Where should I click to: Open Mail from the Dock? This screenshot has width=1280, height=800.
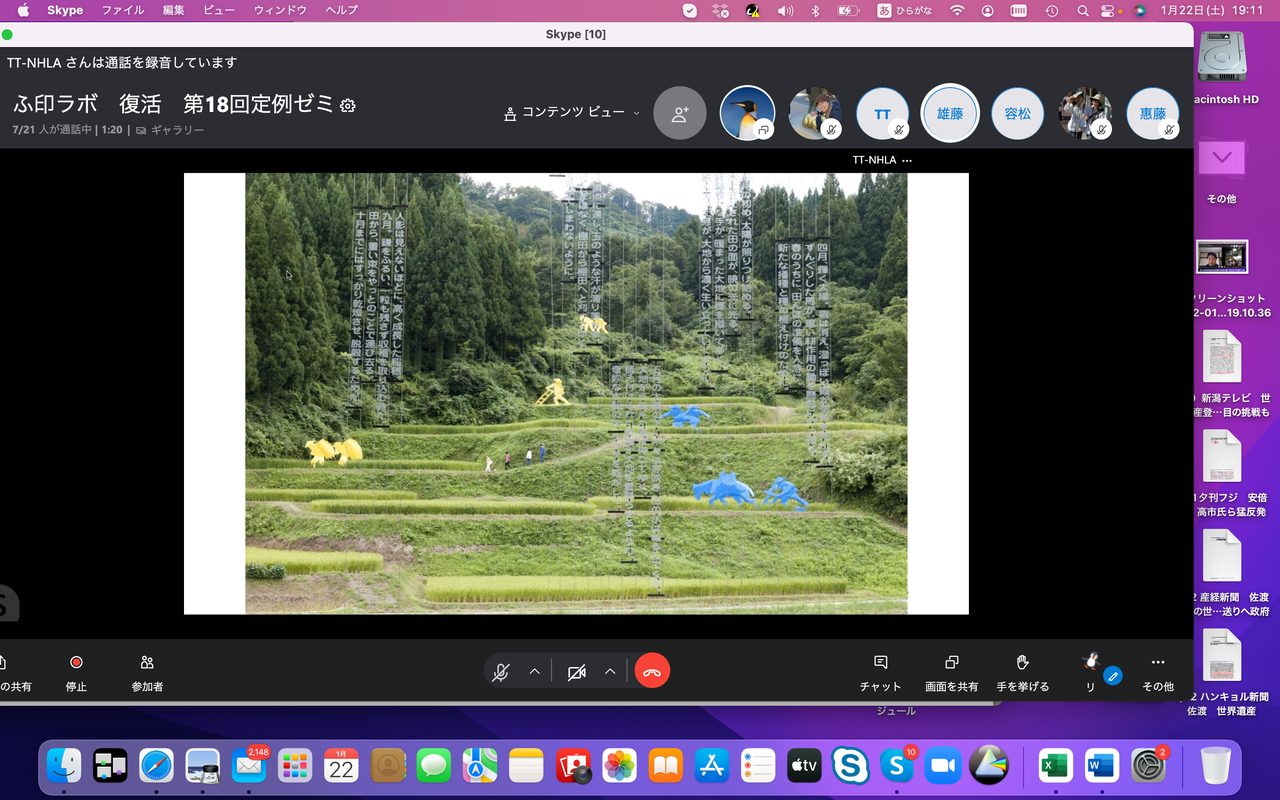click(x=249, y=766)
